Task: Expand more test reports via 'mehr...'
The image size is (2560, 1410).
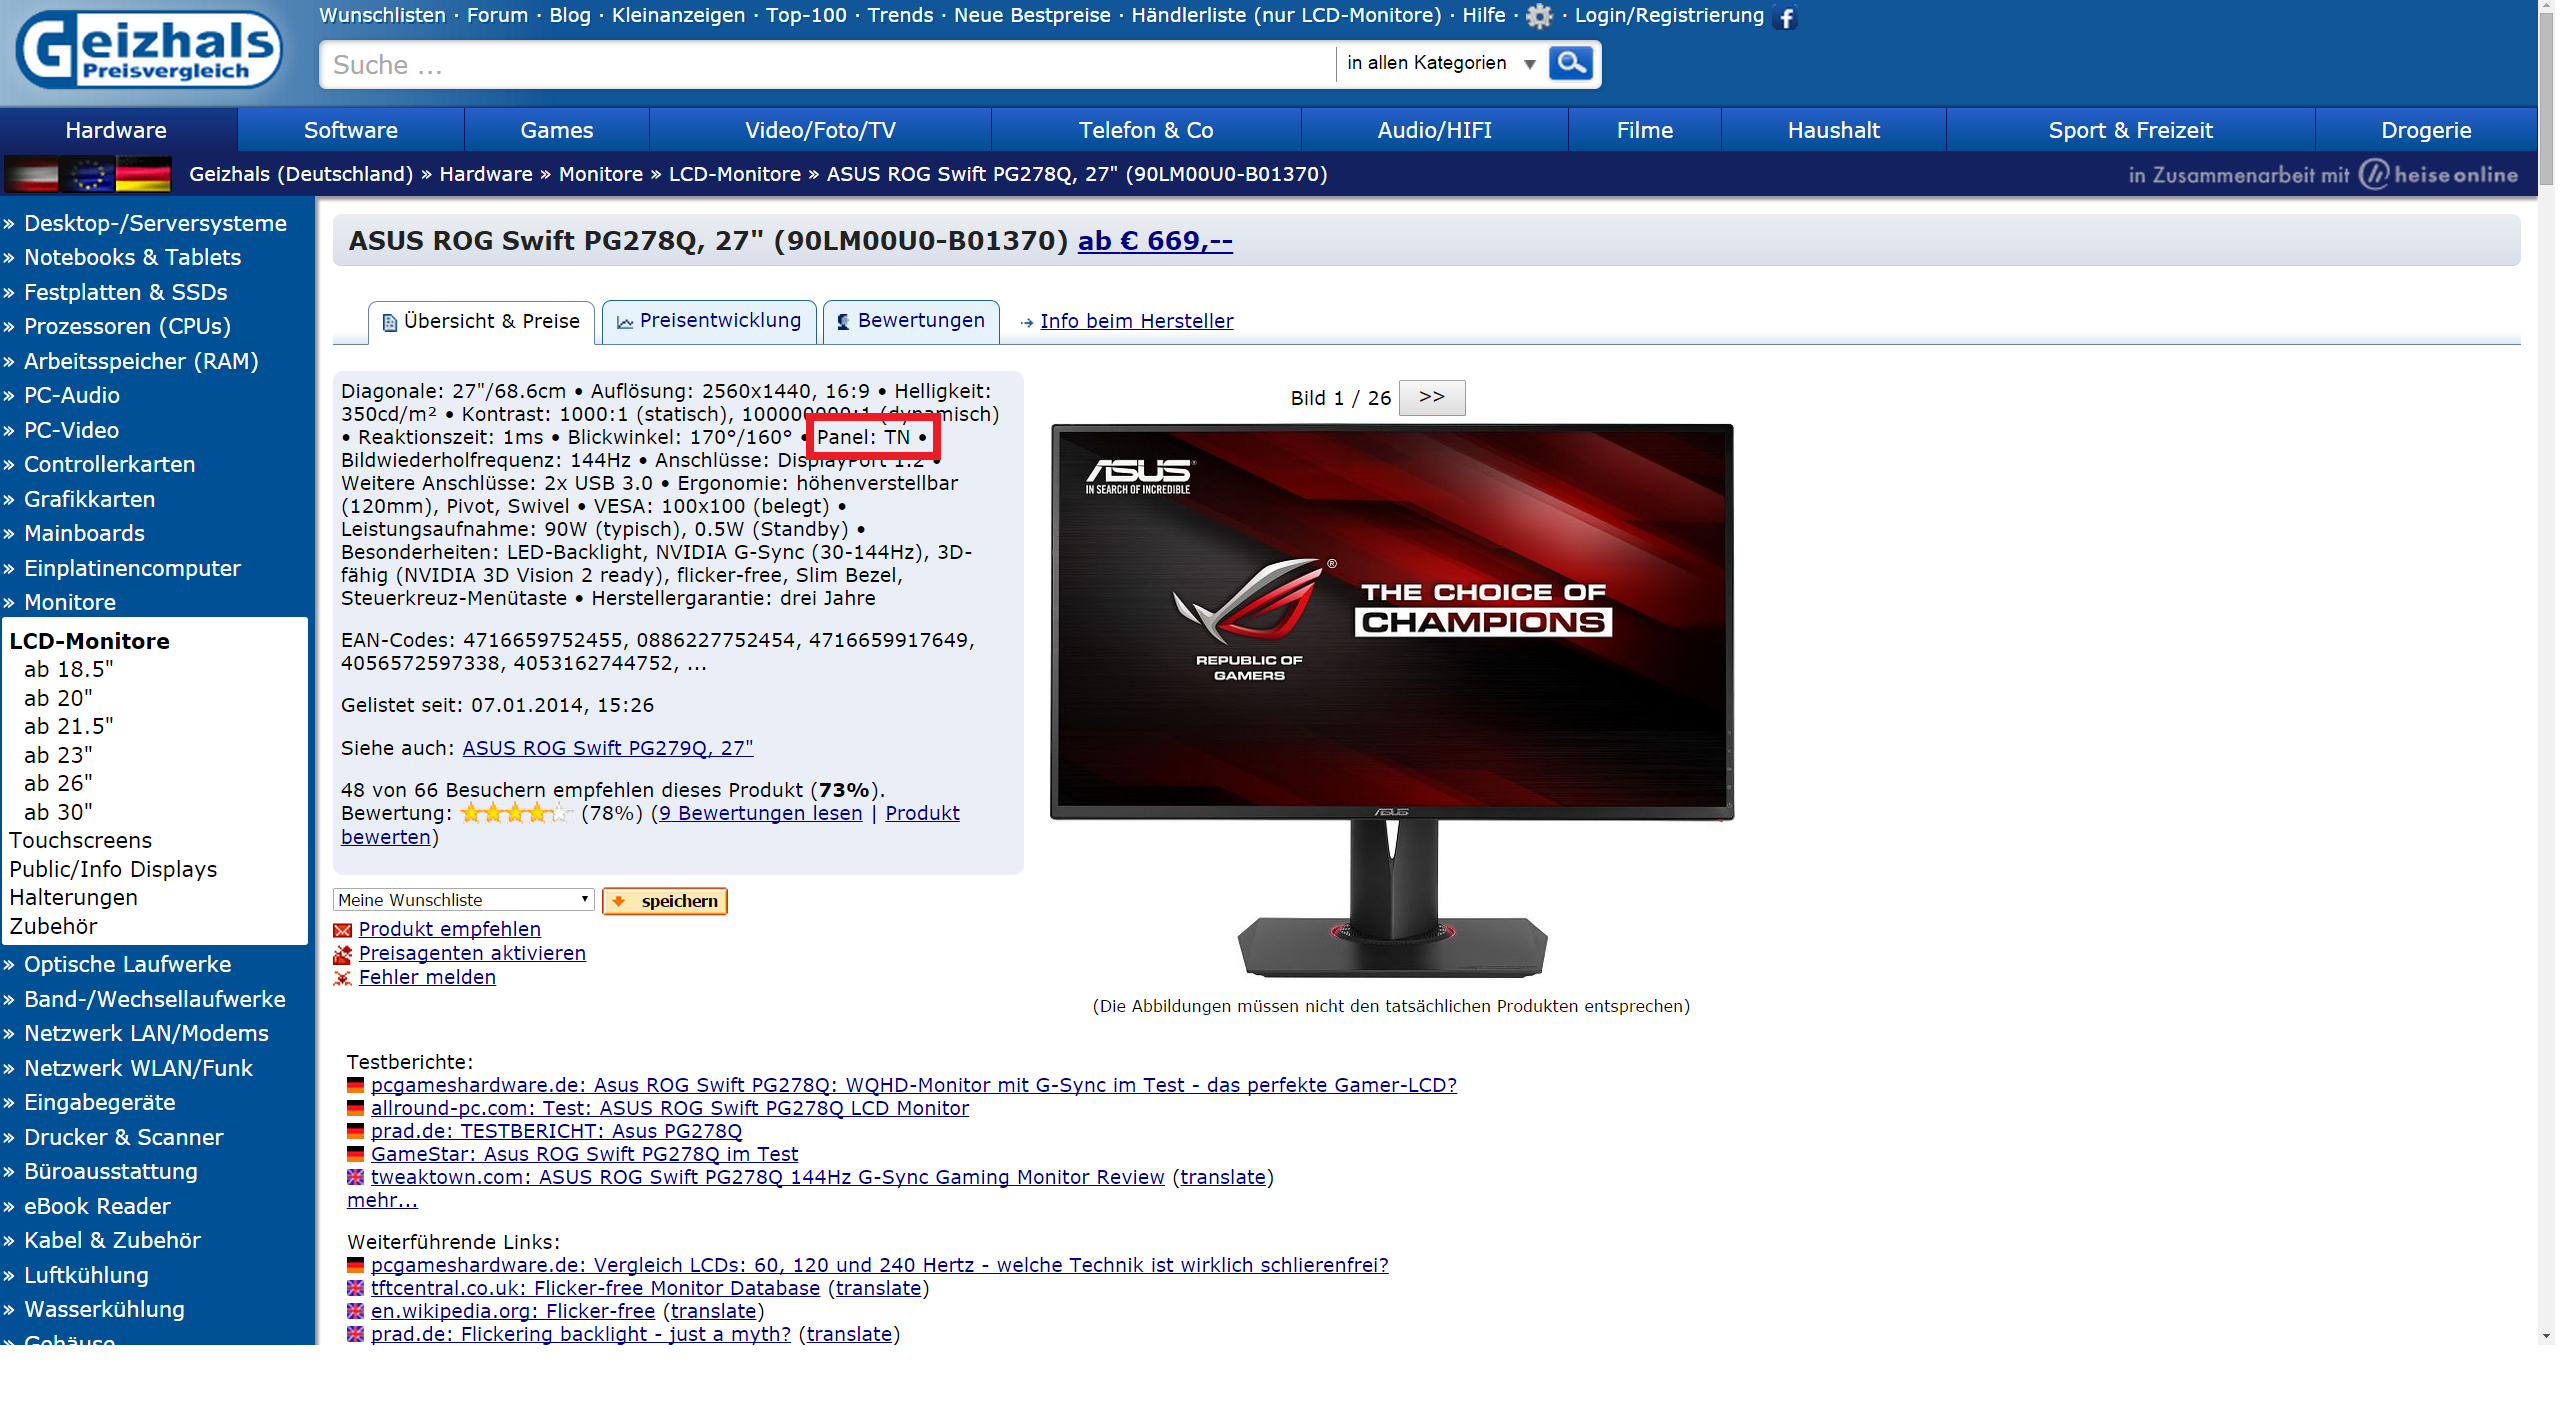Action: coord(382,1200)
